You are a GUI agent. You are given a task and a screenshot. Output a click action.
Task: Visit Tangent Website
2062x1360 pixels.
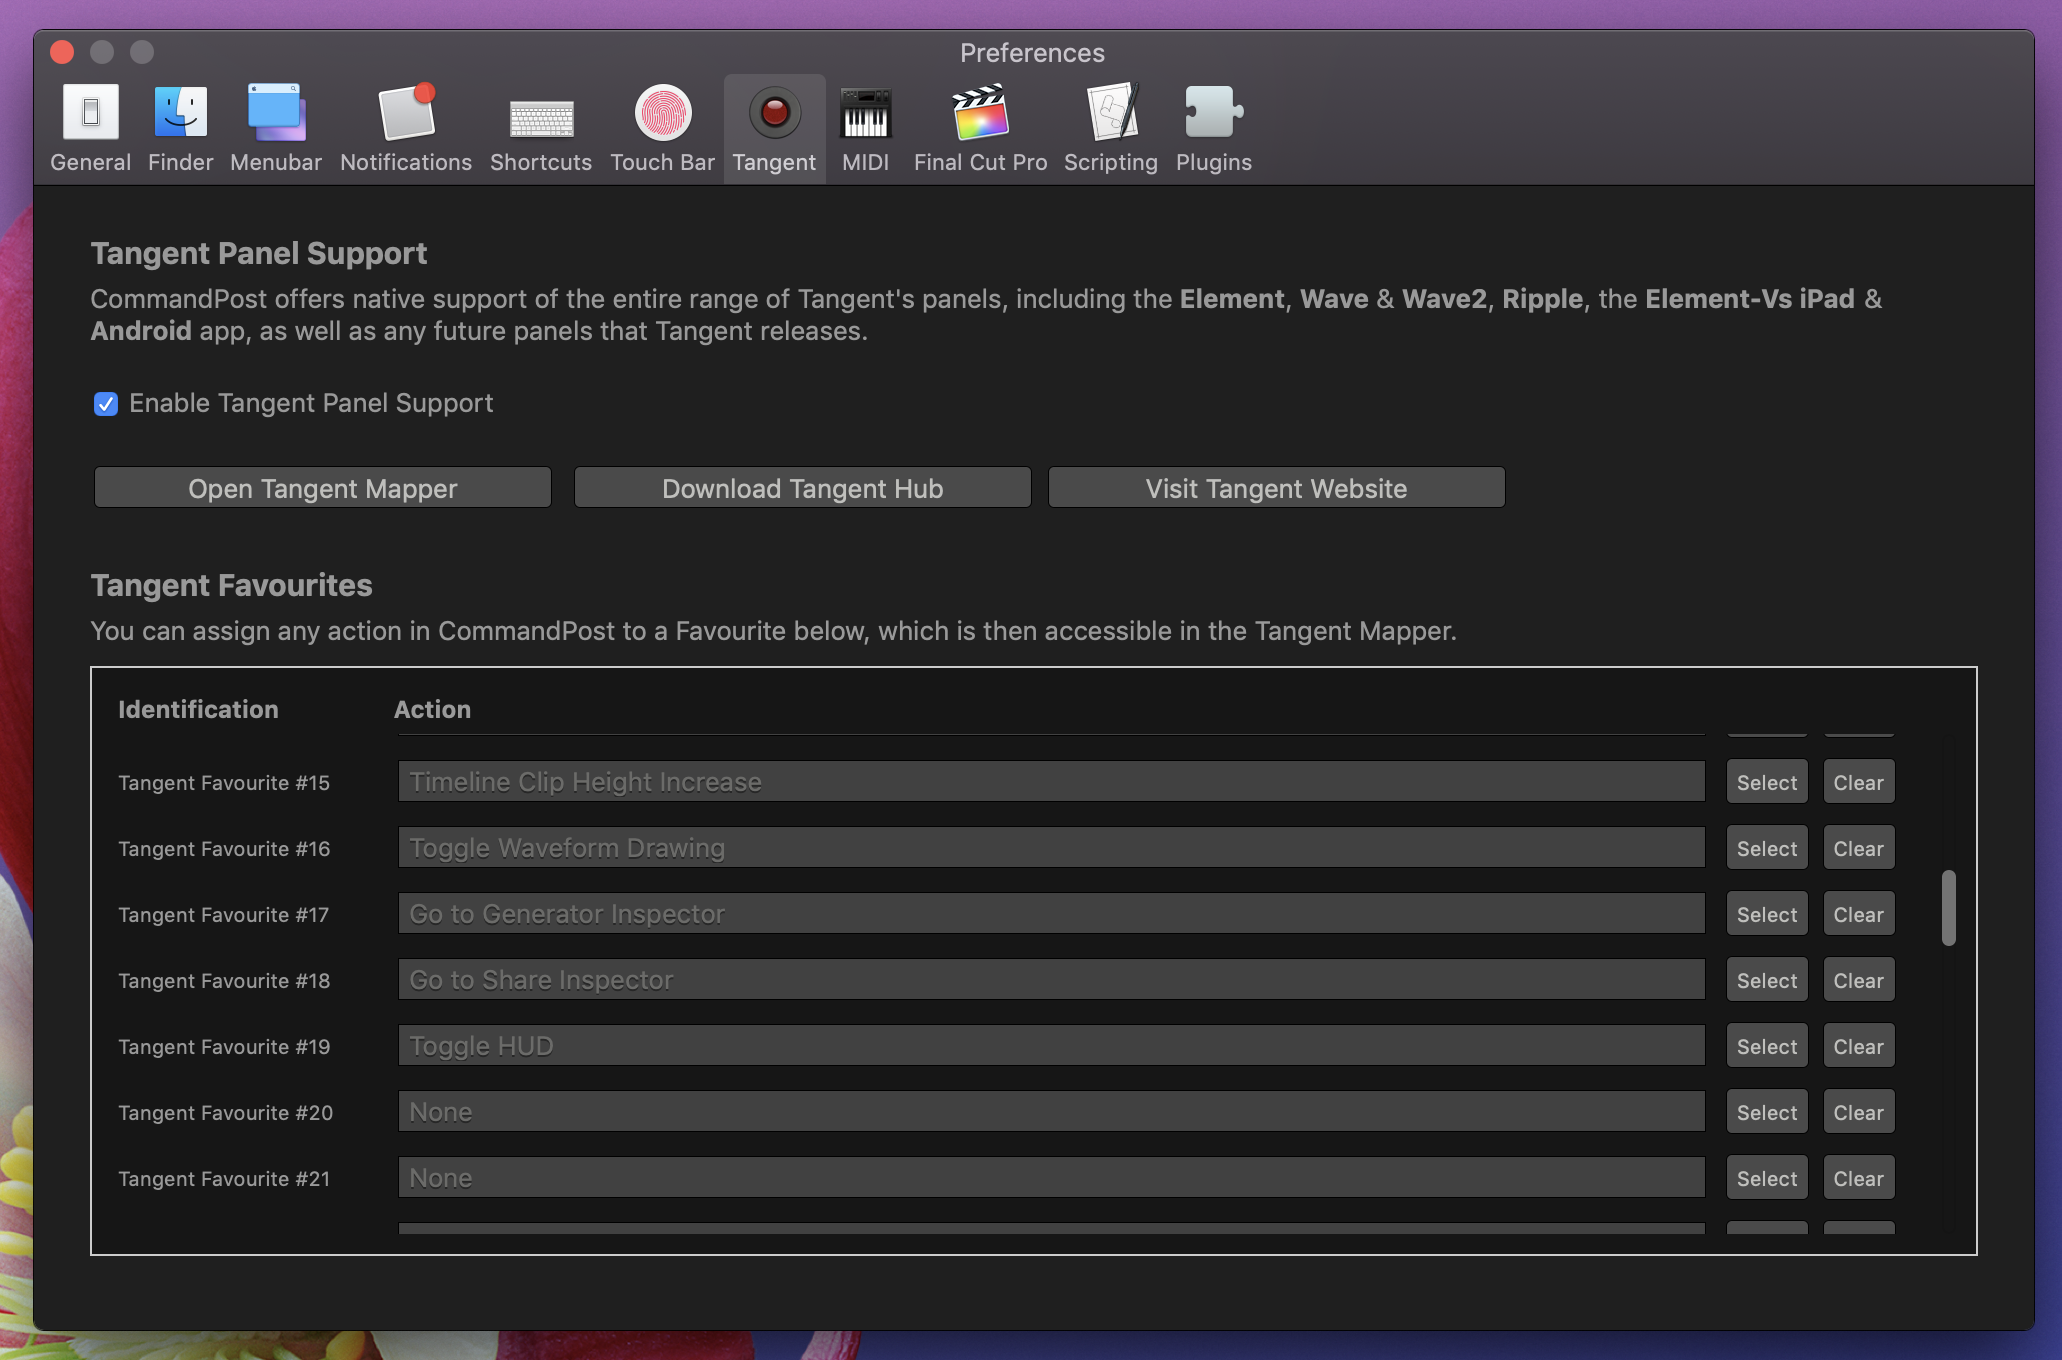point(1275,488)
